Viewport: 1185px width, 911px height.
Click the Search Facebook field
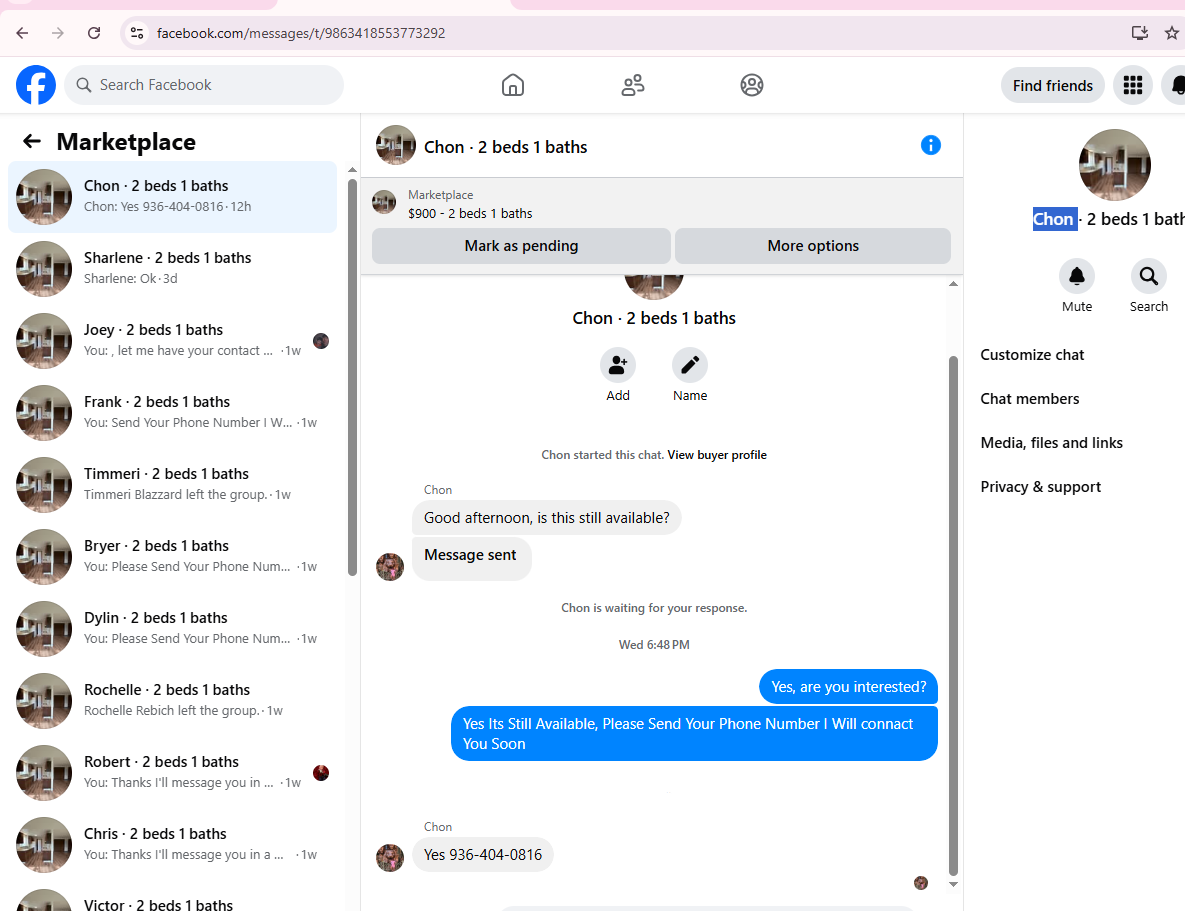(204, 85)
